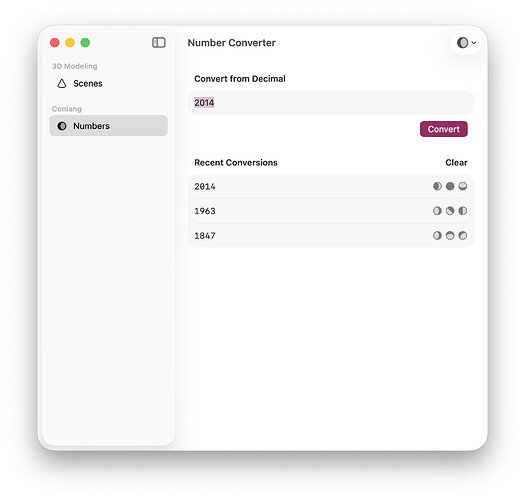Click the half-circle icon beside Numbers
524x500 pixels.
click(62, 126)
